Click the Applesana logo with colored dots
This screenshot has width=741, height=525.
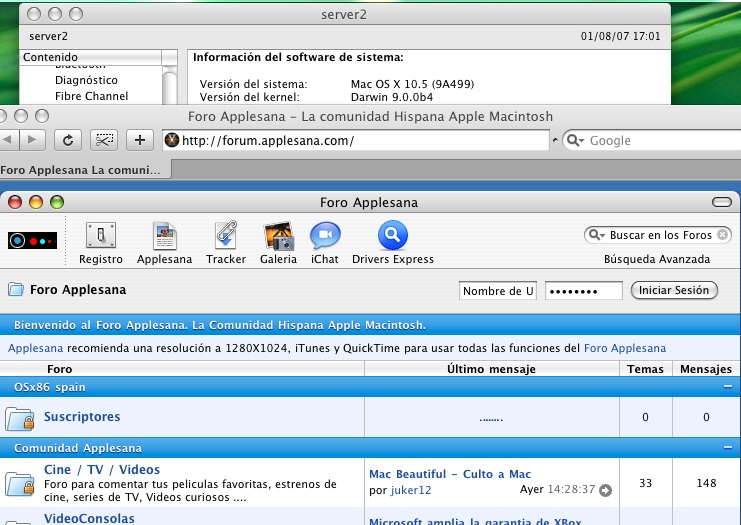point(32,241)
